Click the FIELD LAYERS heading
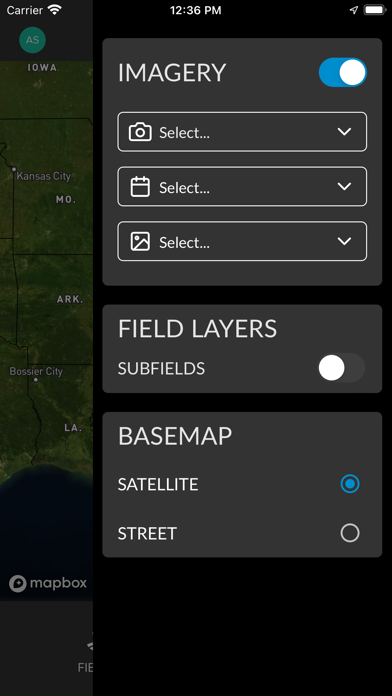This screenshot has width=392, height=696. point(197,329)
